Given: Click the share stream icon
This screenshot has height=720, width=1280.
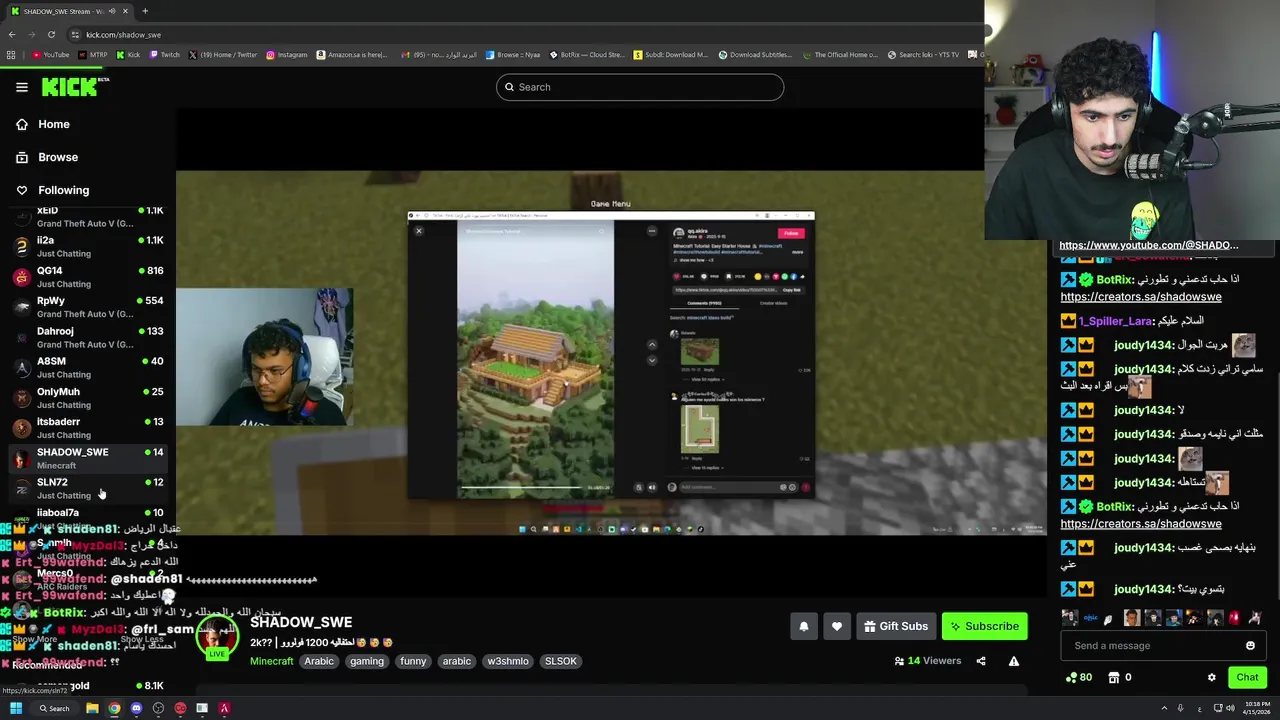Looking at the screenshot, I should [x=981, y=661].
